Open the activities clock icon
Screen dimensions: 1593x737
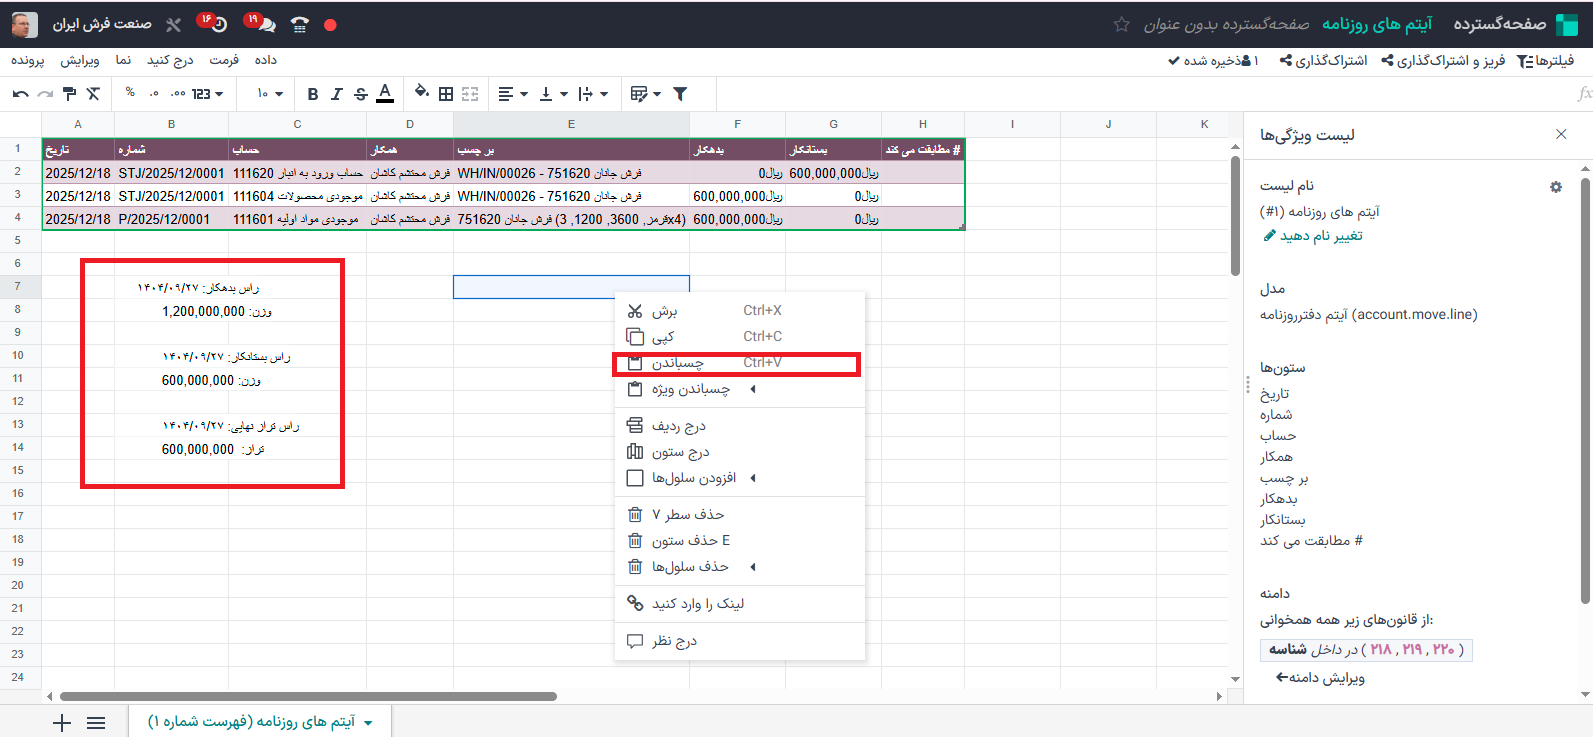[214, 24]
